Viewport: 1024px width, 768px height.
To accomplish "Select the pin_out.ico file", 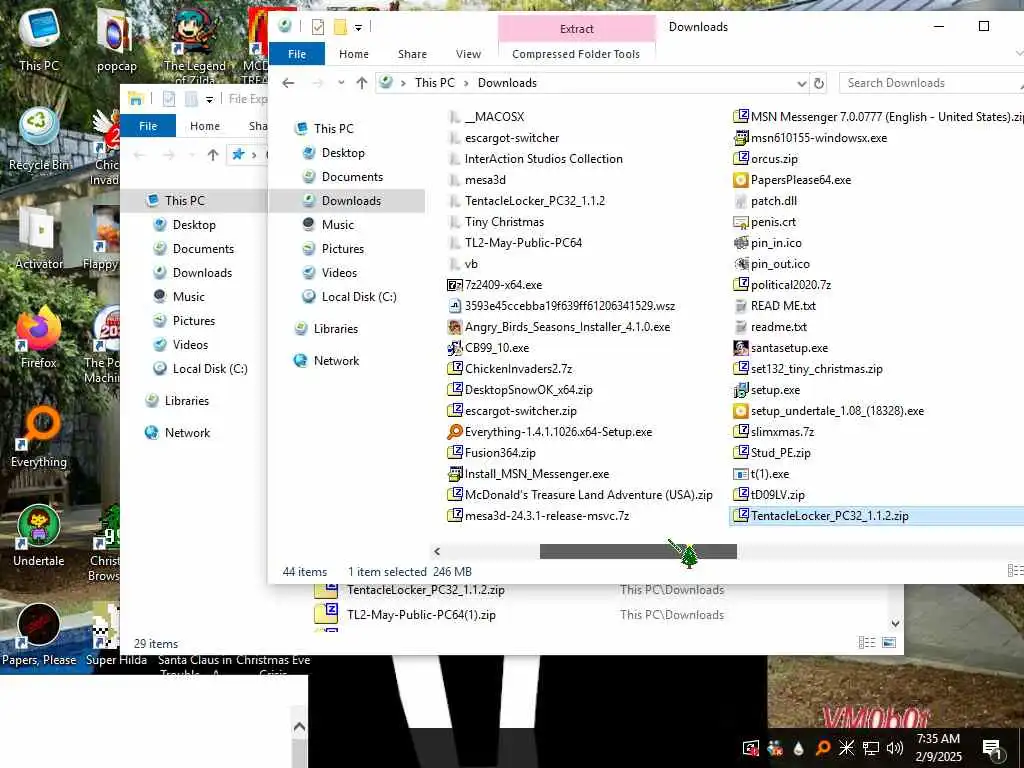I will pyautogui.click(x=771, y=264).
